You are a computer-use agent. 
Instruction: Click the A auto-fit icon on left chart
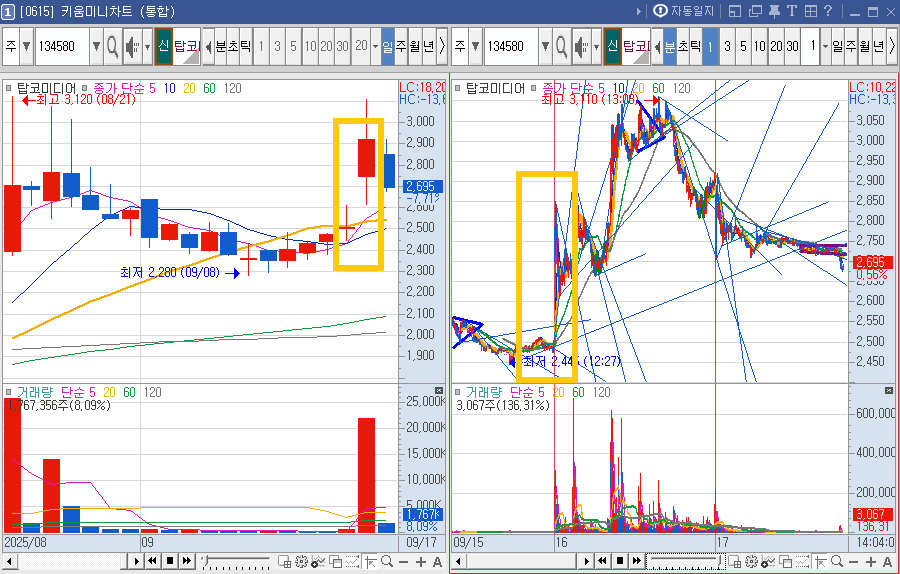coord(437,562)
